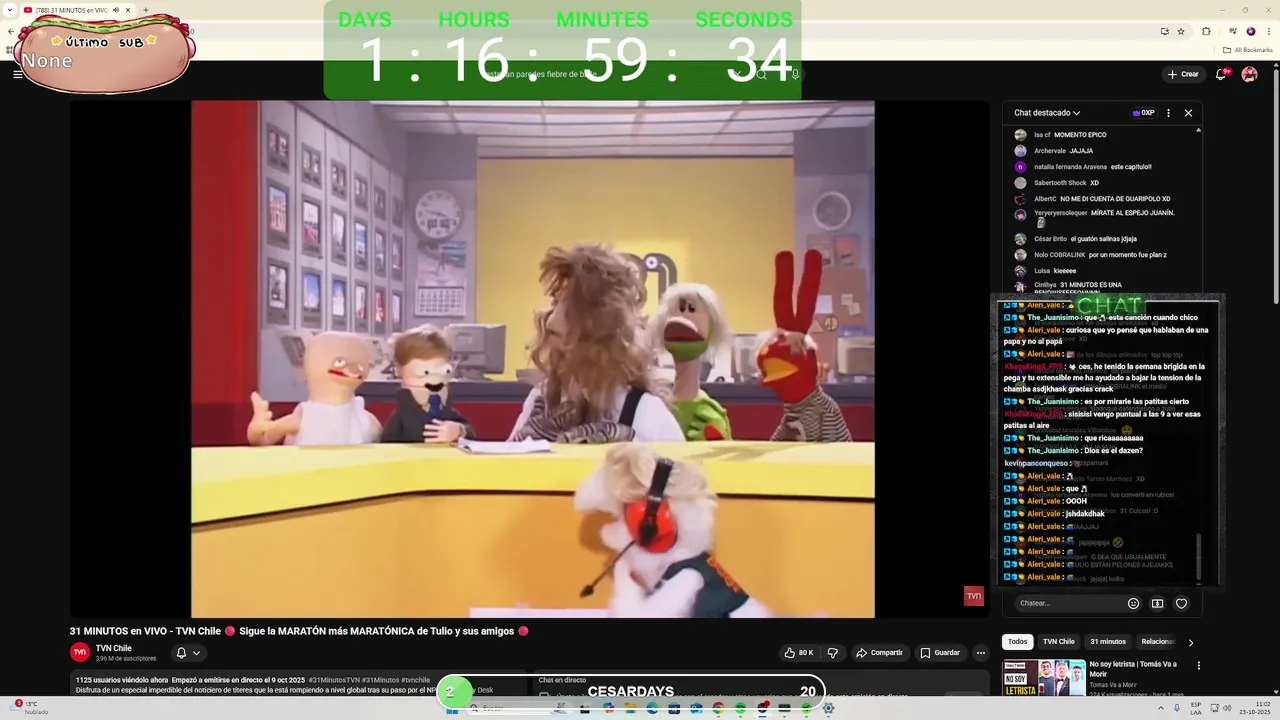The width and height of the screenshot is (1280, 720).
Task: Select the TVN Chile filter chip
Action: [1058, 642]
